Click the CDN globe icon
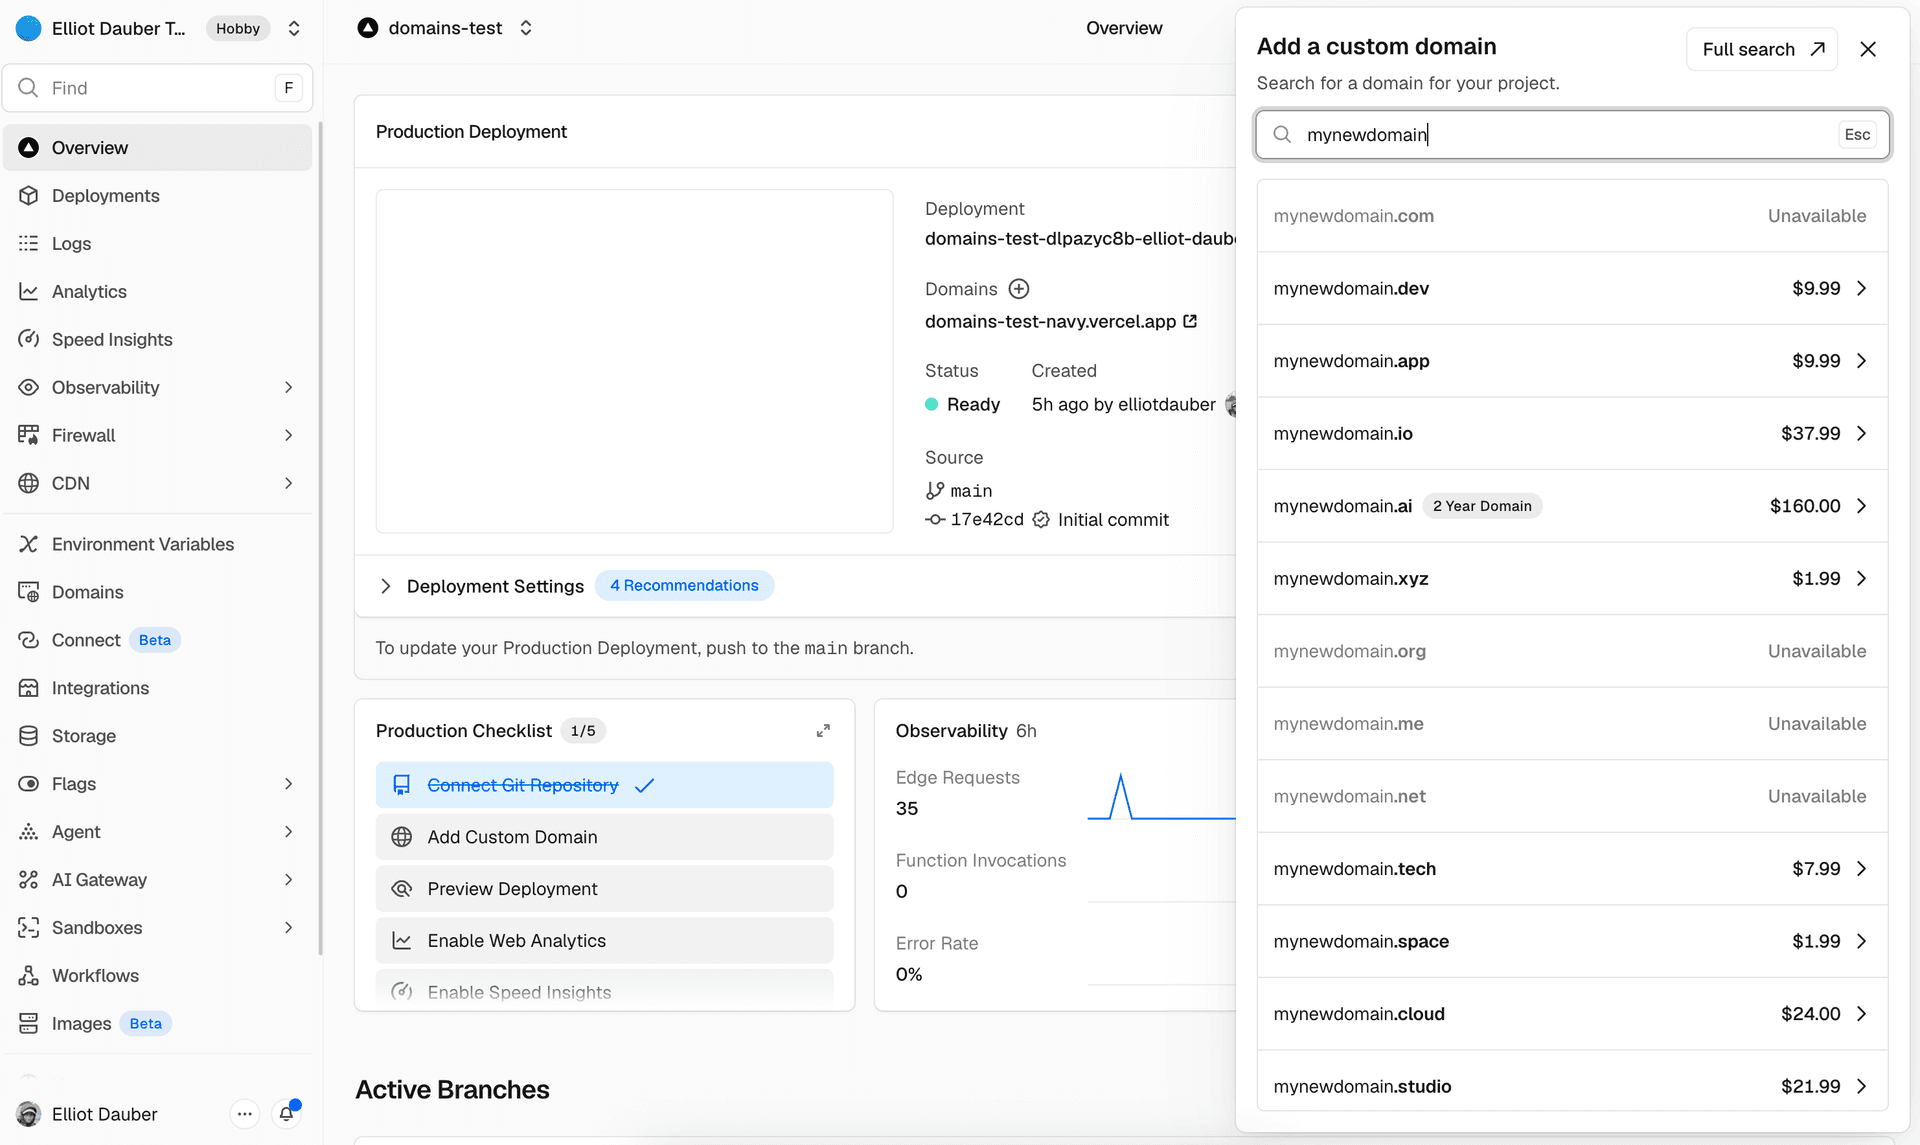Viewport: 1920px width, 1145px height. [x=29, y=484]
